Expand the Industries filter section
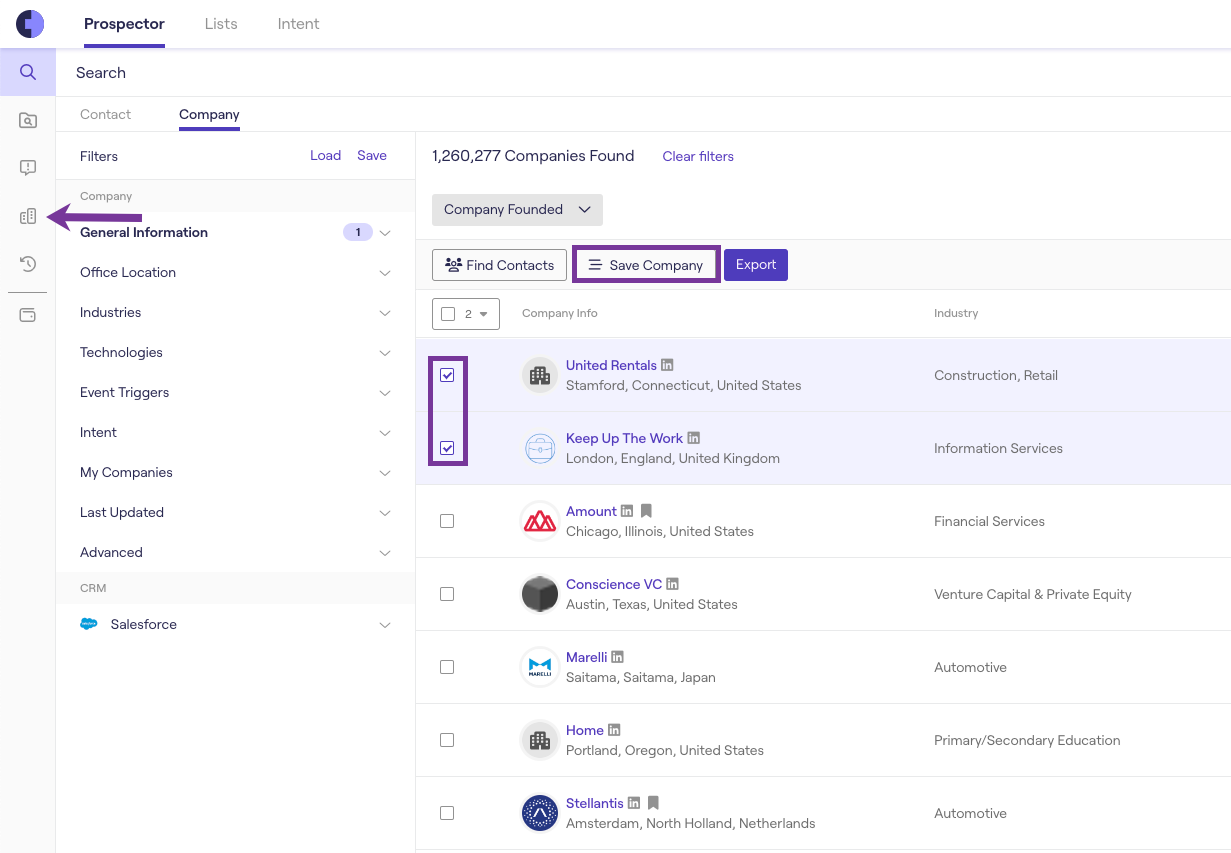Screen dimensions: 1231x853 point(235,313)
